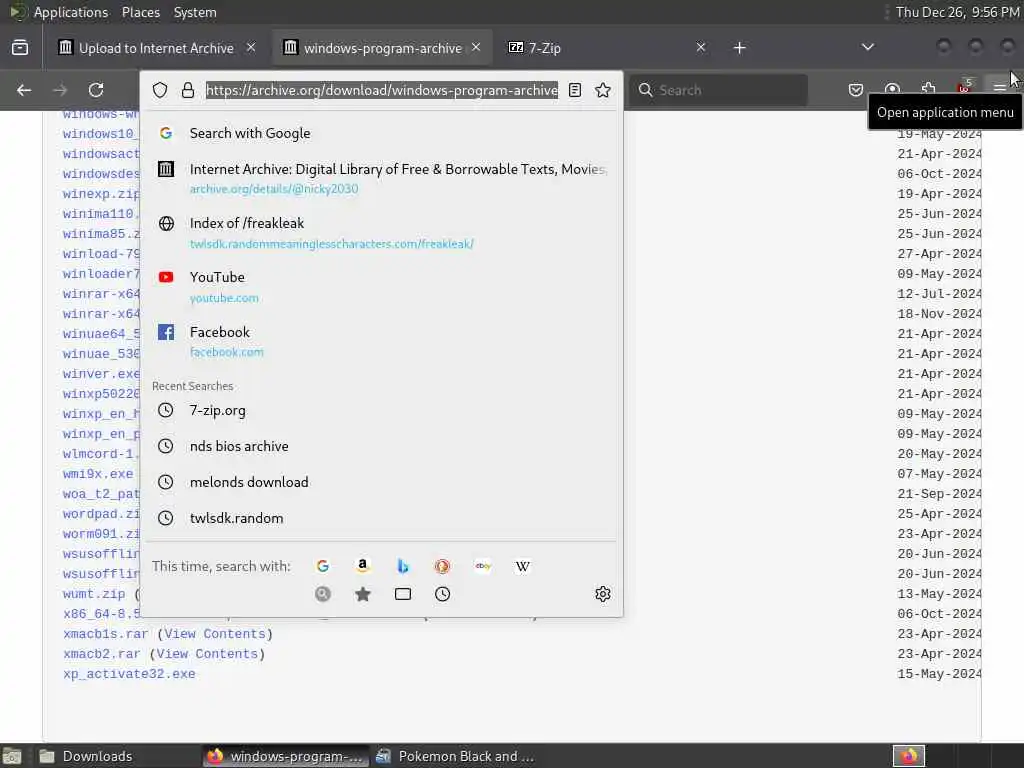View Contents of xmacb2.rar

207,654
